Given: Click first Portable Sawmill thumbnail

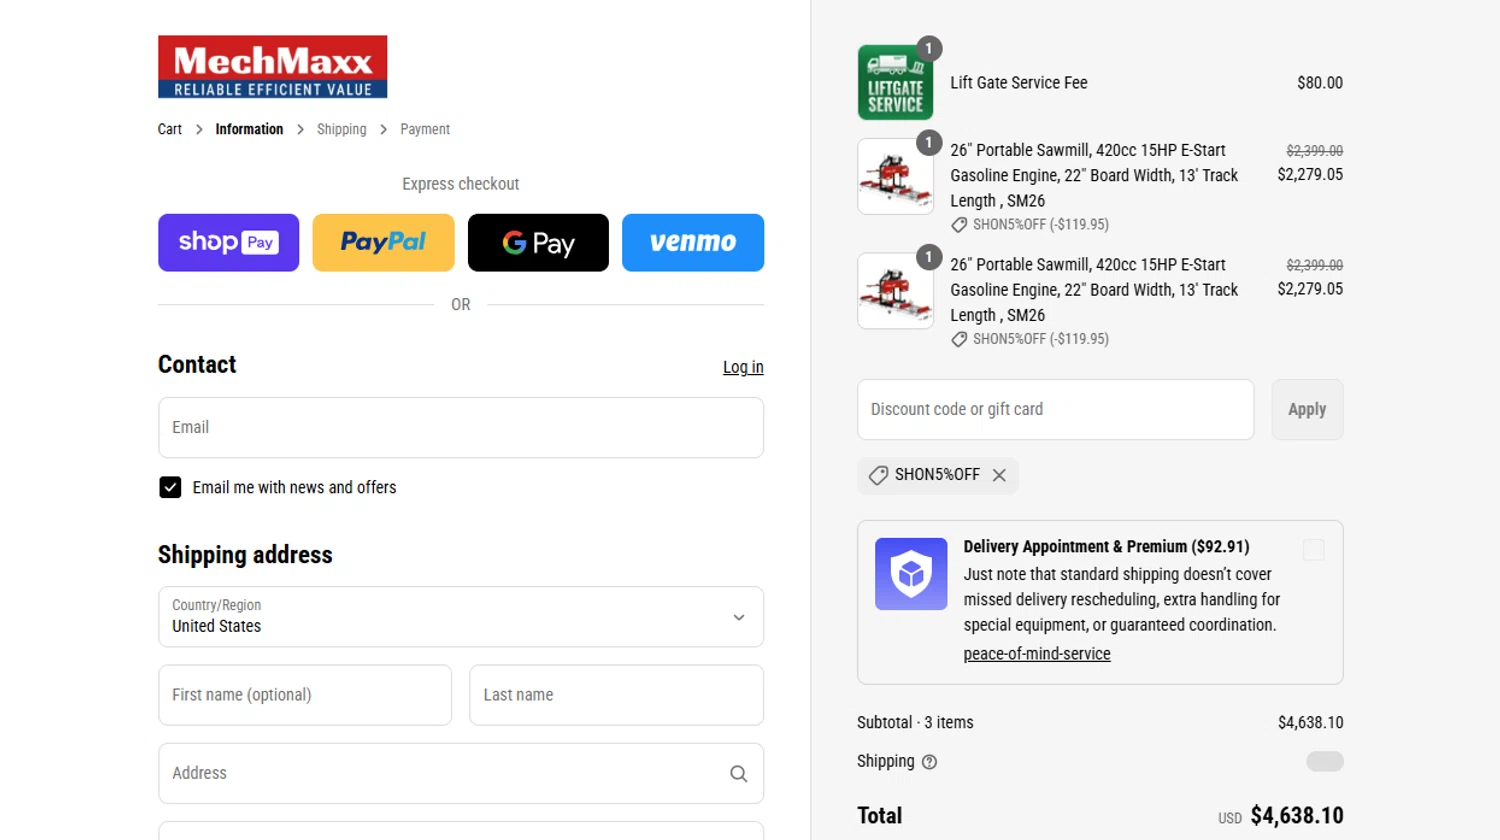Looking at the screenshot, I should pyautogui.click(x=895, y=176).
